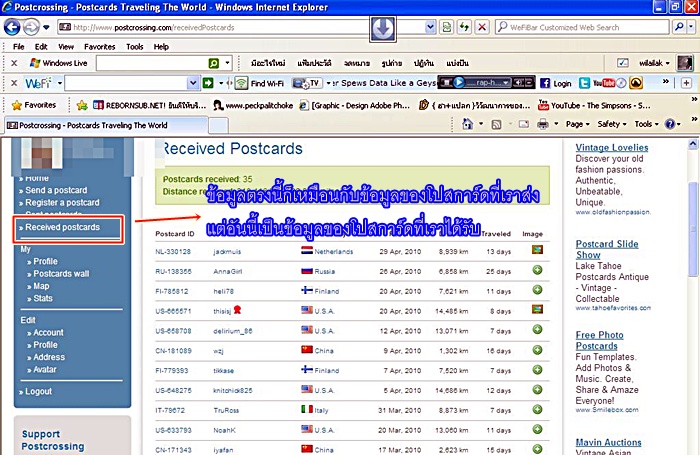View the image icon for NL-330128 row
The image size is (700, 455).
pyautogui.click(x=538, y=250)
